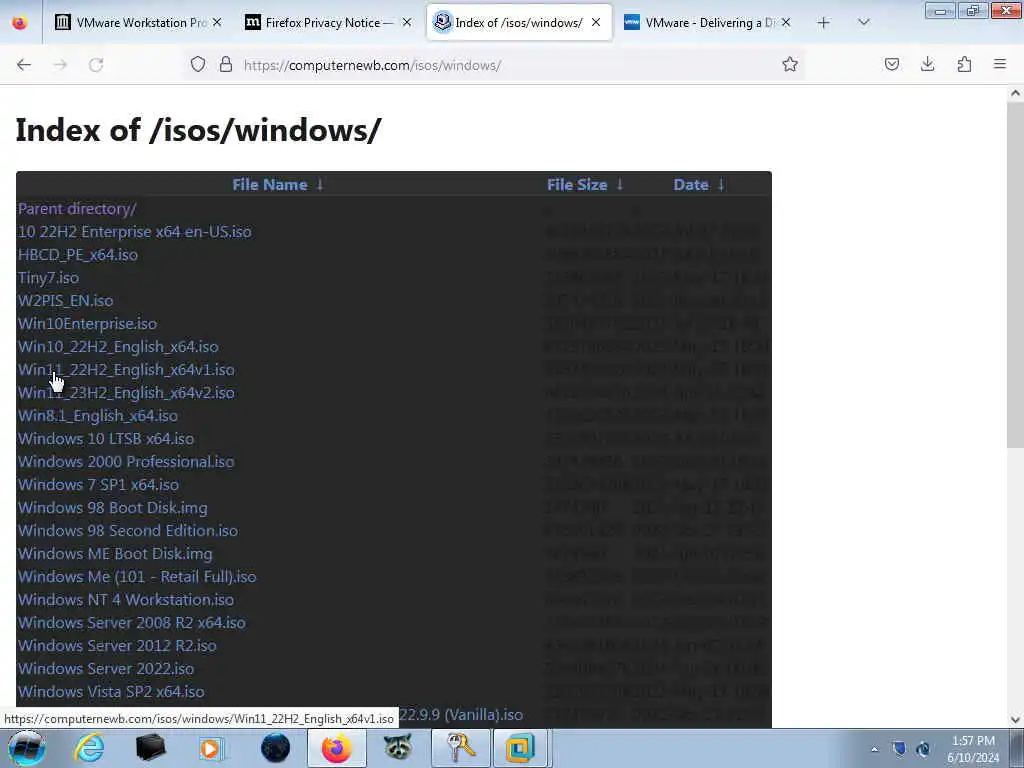This screenshot has height=768, width=1024.
Task: Open the extensions puzzle icon
Action: click(964, 64)
